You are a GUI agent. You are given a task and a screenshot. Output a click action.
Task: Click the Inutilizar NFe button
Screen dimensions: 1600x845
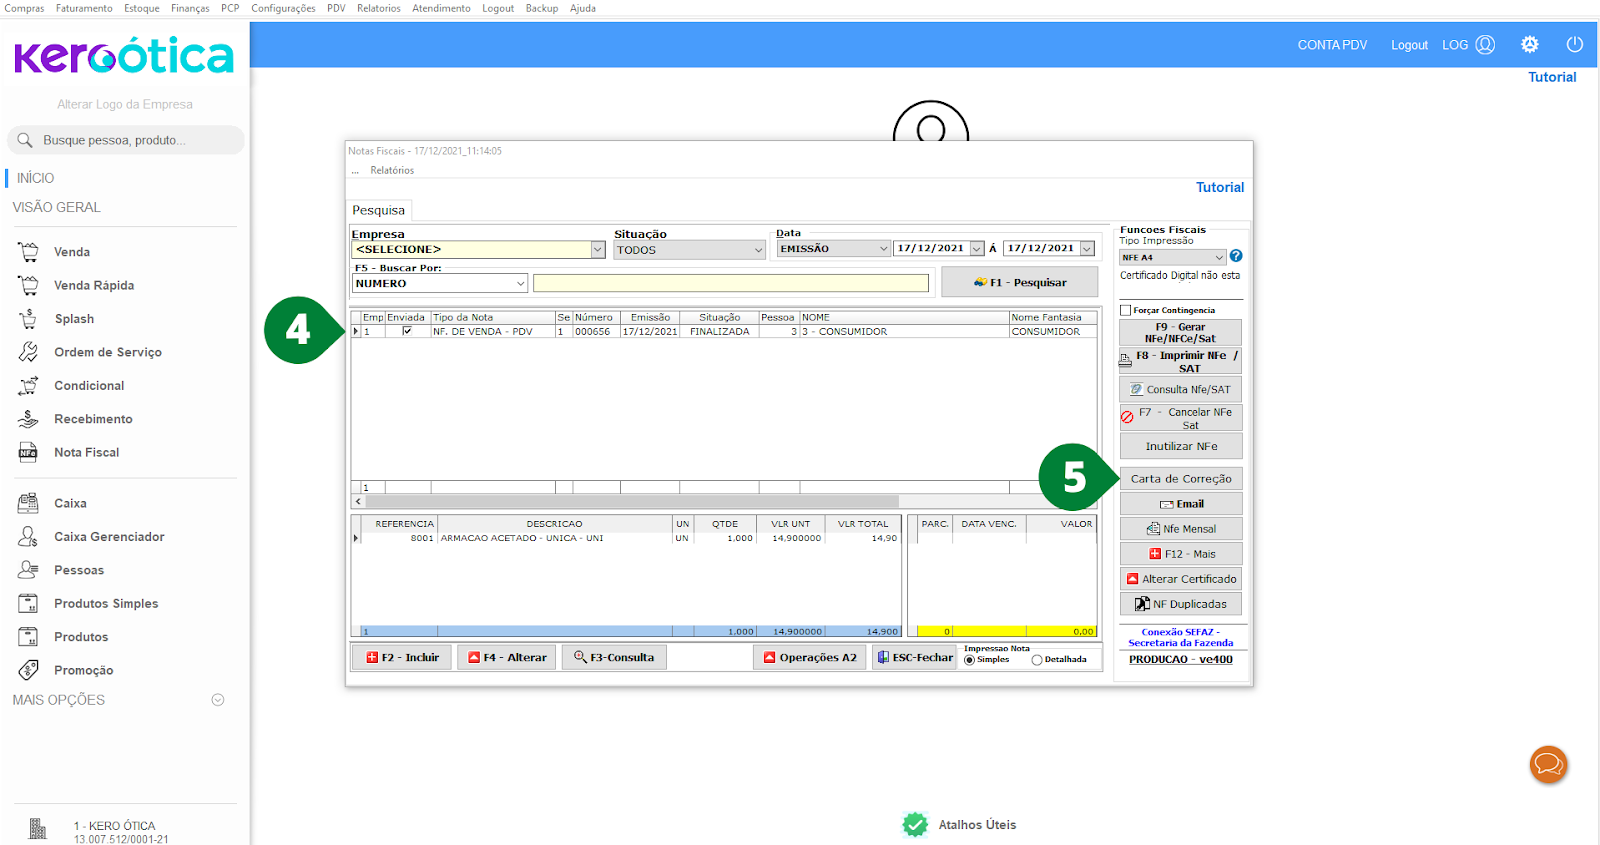coord(1181,446)
